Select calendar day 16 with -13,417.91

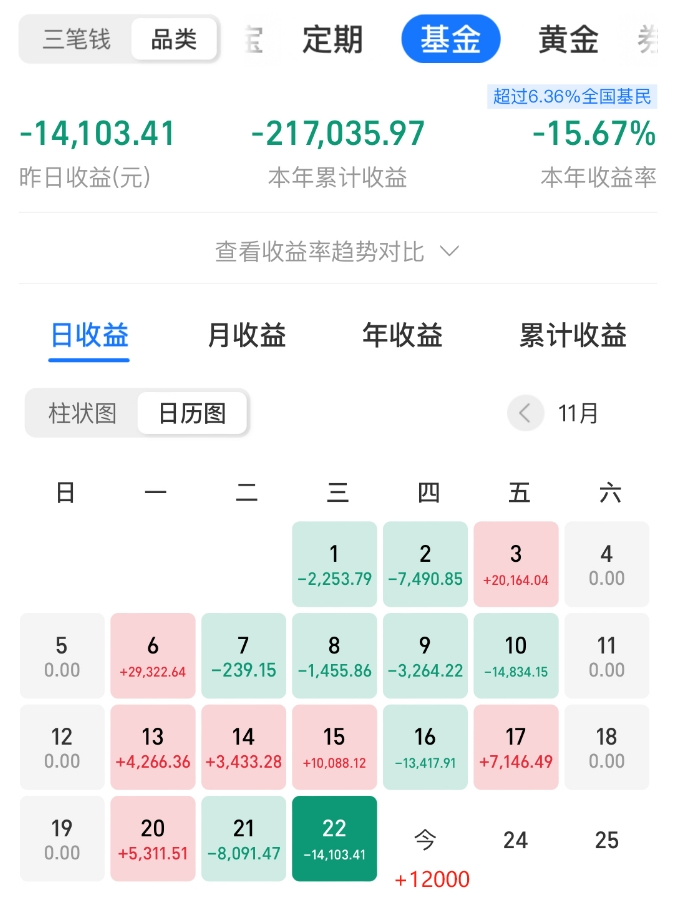[425, 747]
